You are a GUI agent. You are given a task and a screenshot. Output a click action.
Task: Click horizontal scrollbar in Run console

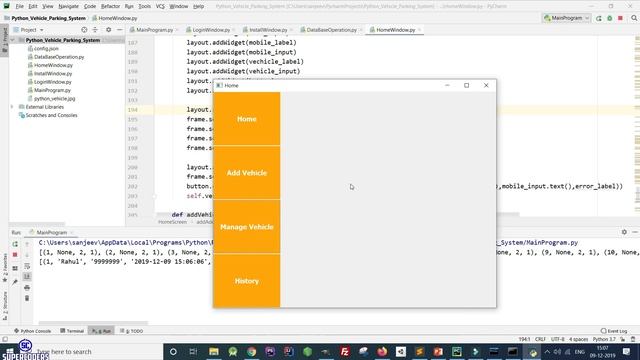[93, 323]
